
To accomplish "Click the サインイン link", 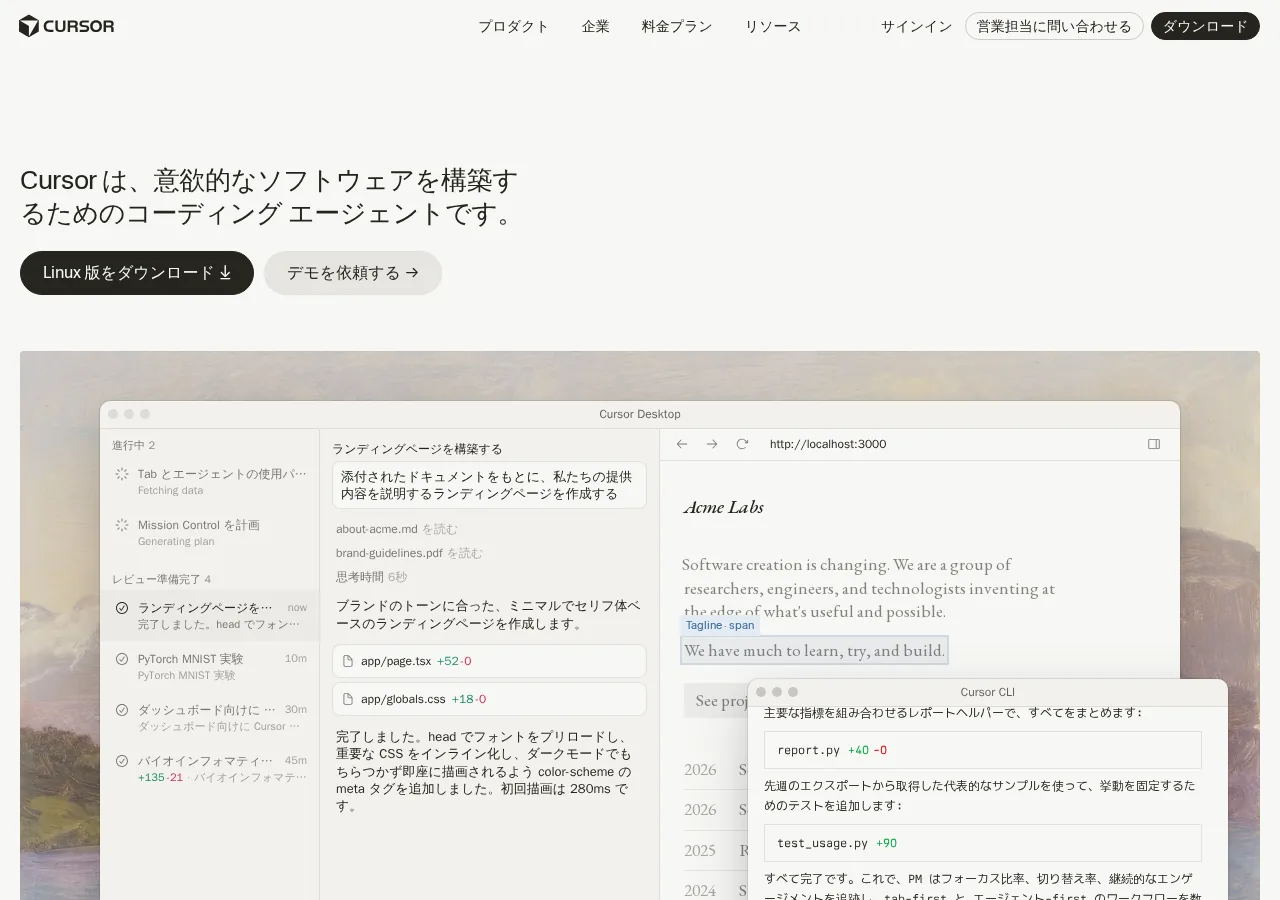I will pos(916,26).
